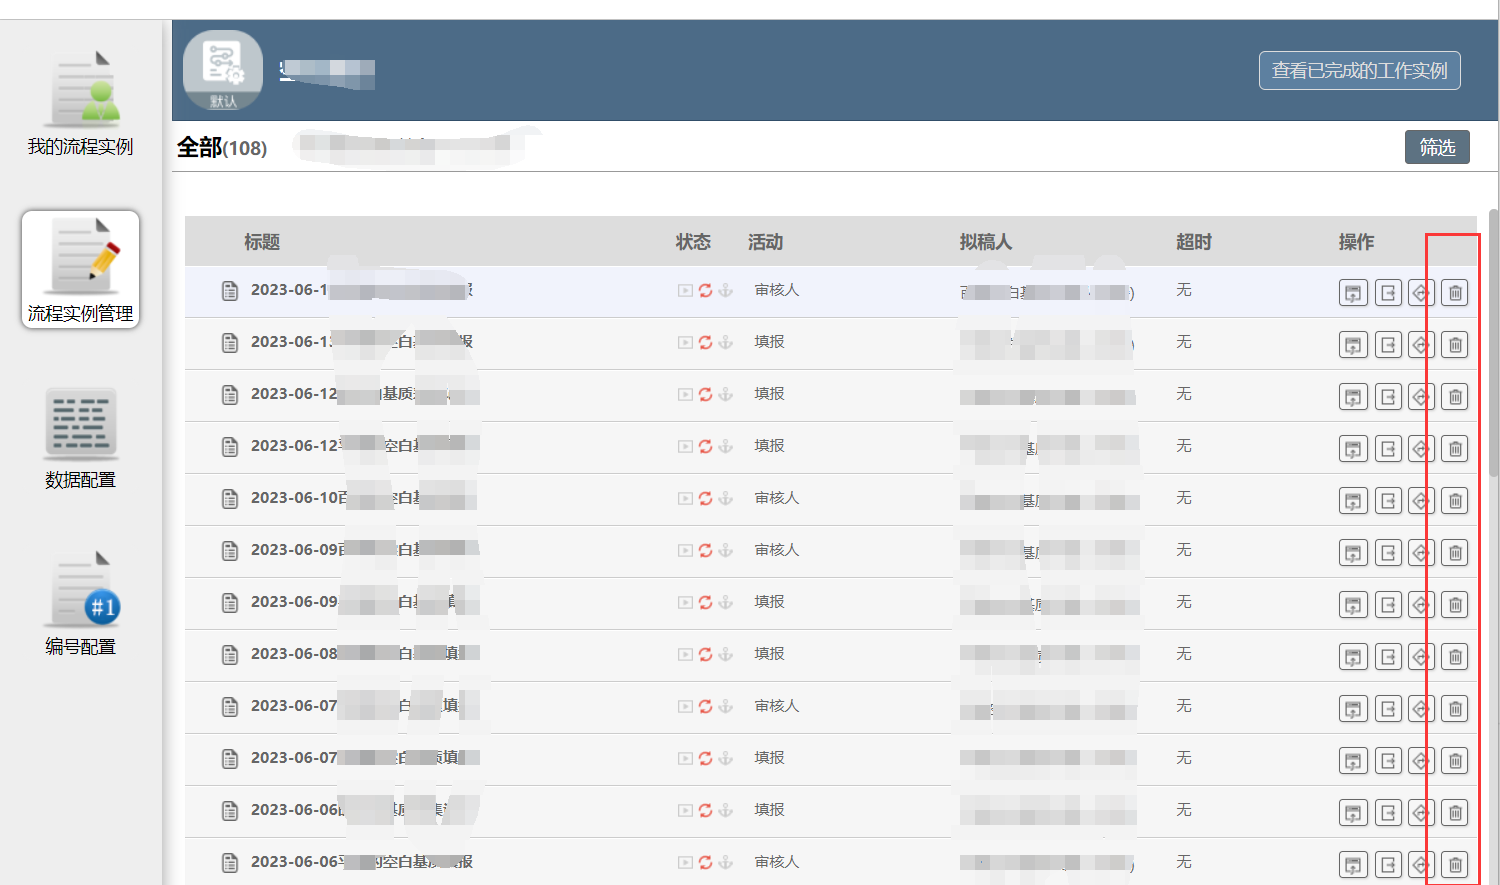Click red refresh icon on 2023-06-10 row
1500x885 pixels.
(705, 498)
